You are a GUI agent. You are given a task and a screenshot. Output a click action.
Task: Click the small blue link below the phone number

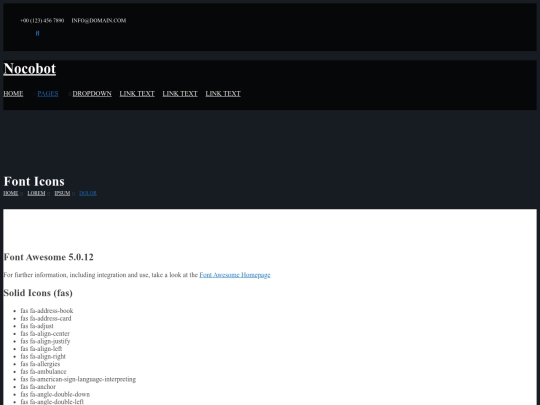coord(38,33)
